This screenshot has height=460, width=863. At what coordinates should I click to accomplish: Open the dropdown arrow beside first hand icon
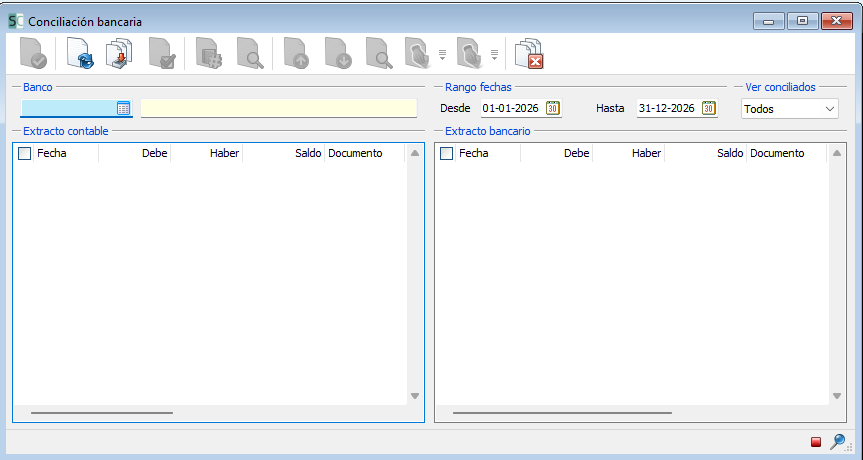click(442, 54)
